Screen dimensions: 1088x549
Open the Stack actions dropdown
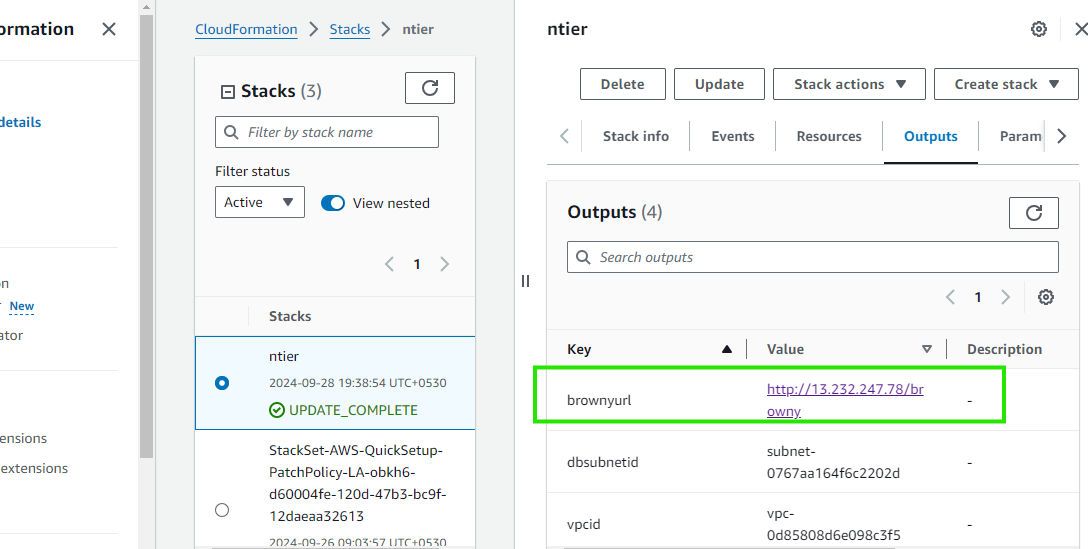point(849,84)
